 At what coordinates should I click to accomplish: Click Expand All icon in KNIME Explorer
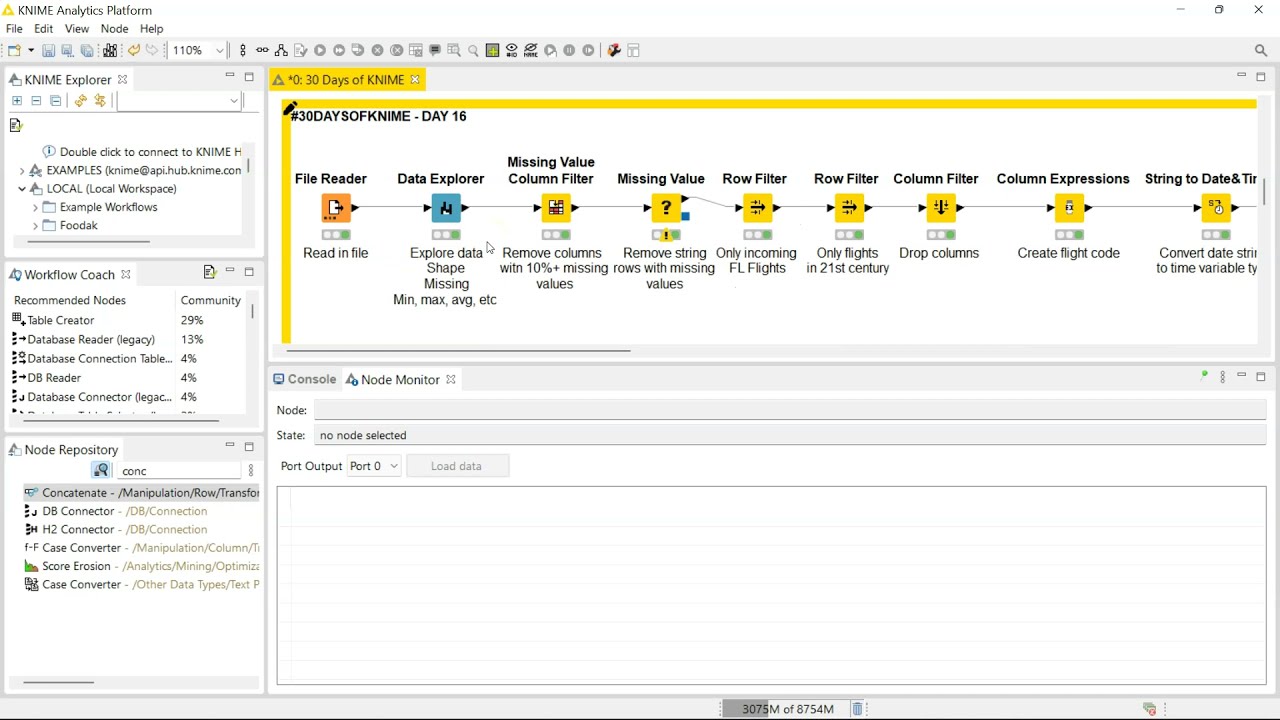coord(16,101)
